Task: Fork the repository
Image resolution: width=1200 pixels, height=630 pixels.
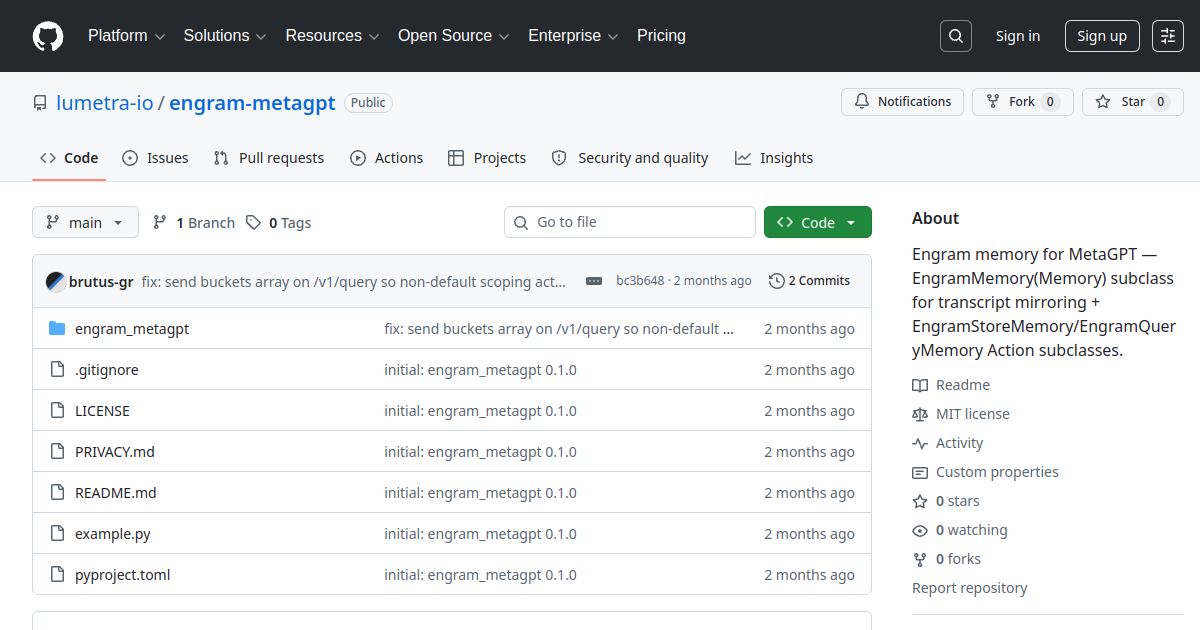Action: (x=1023, y=102)
